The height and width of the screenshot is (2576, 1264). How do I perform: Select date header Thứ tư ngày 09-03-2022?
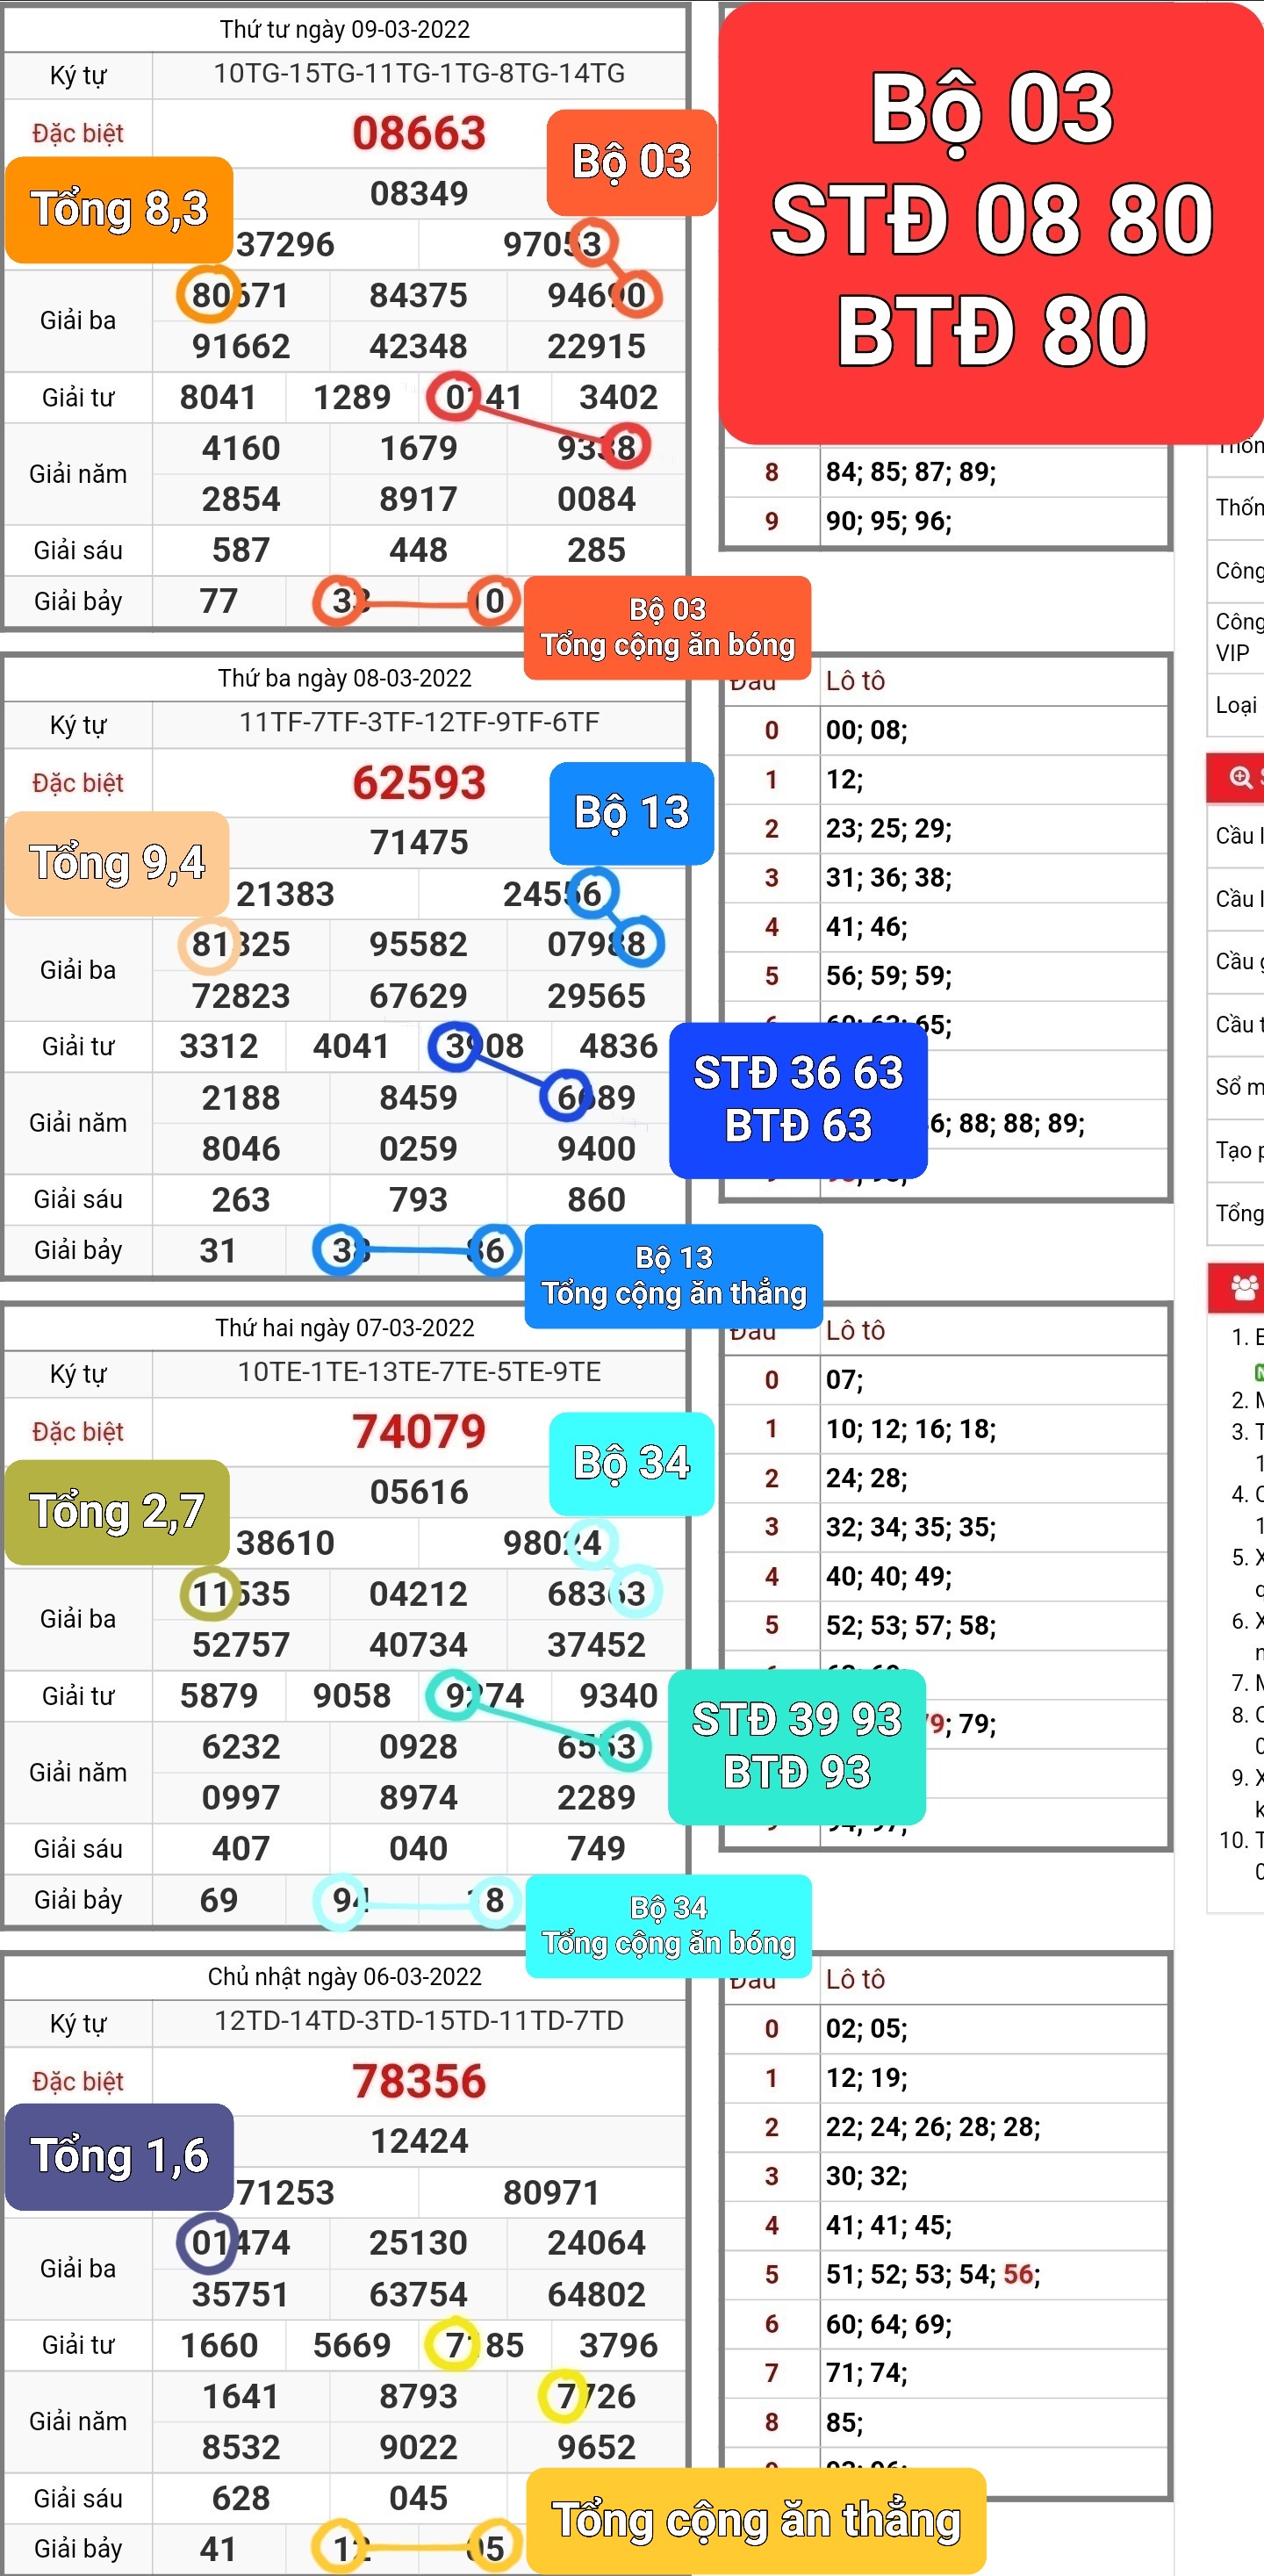345,29
